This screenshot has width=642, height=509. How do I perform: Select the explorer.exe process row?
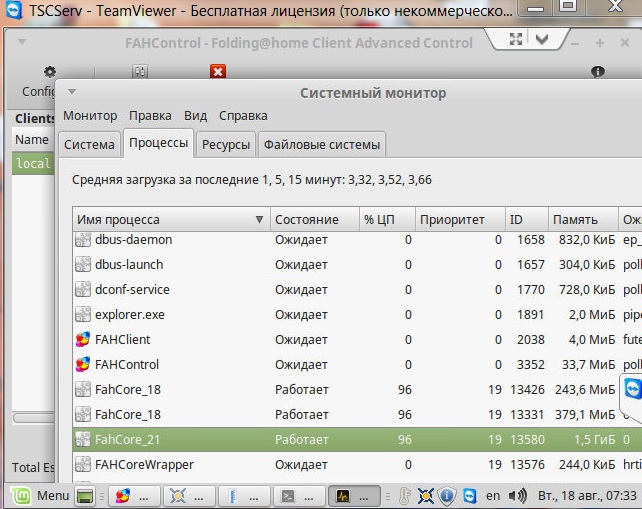[357, 314]
